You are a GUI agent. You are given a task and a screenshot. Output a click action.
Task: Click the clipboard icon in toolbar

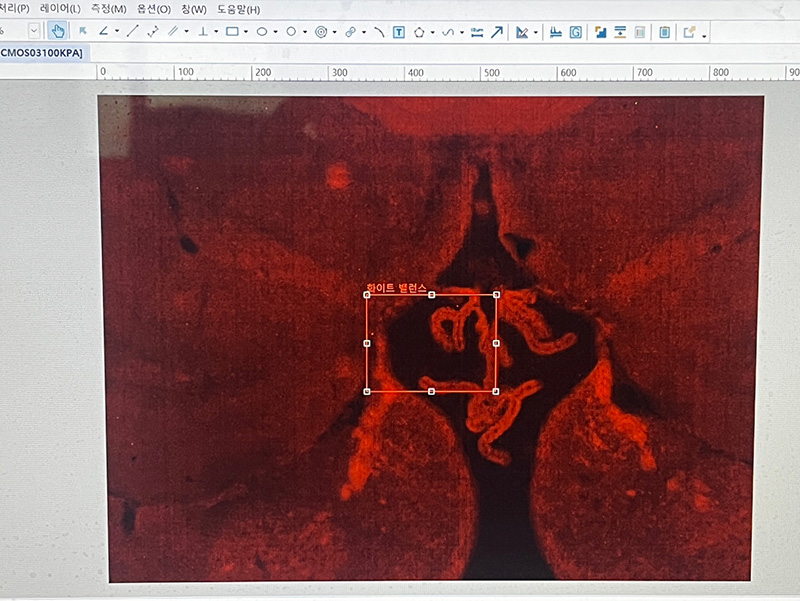[665, 32]
